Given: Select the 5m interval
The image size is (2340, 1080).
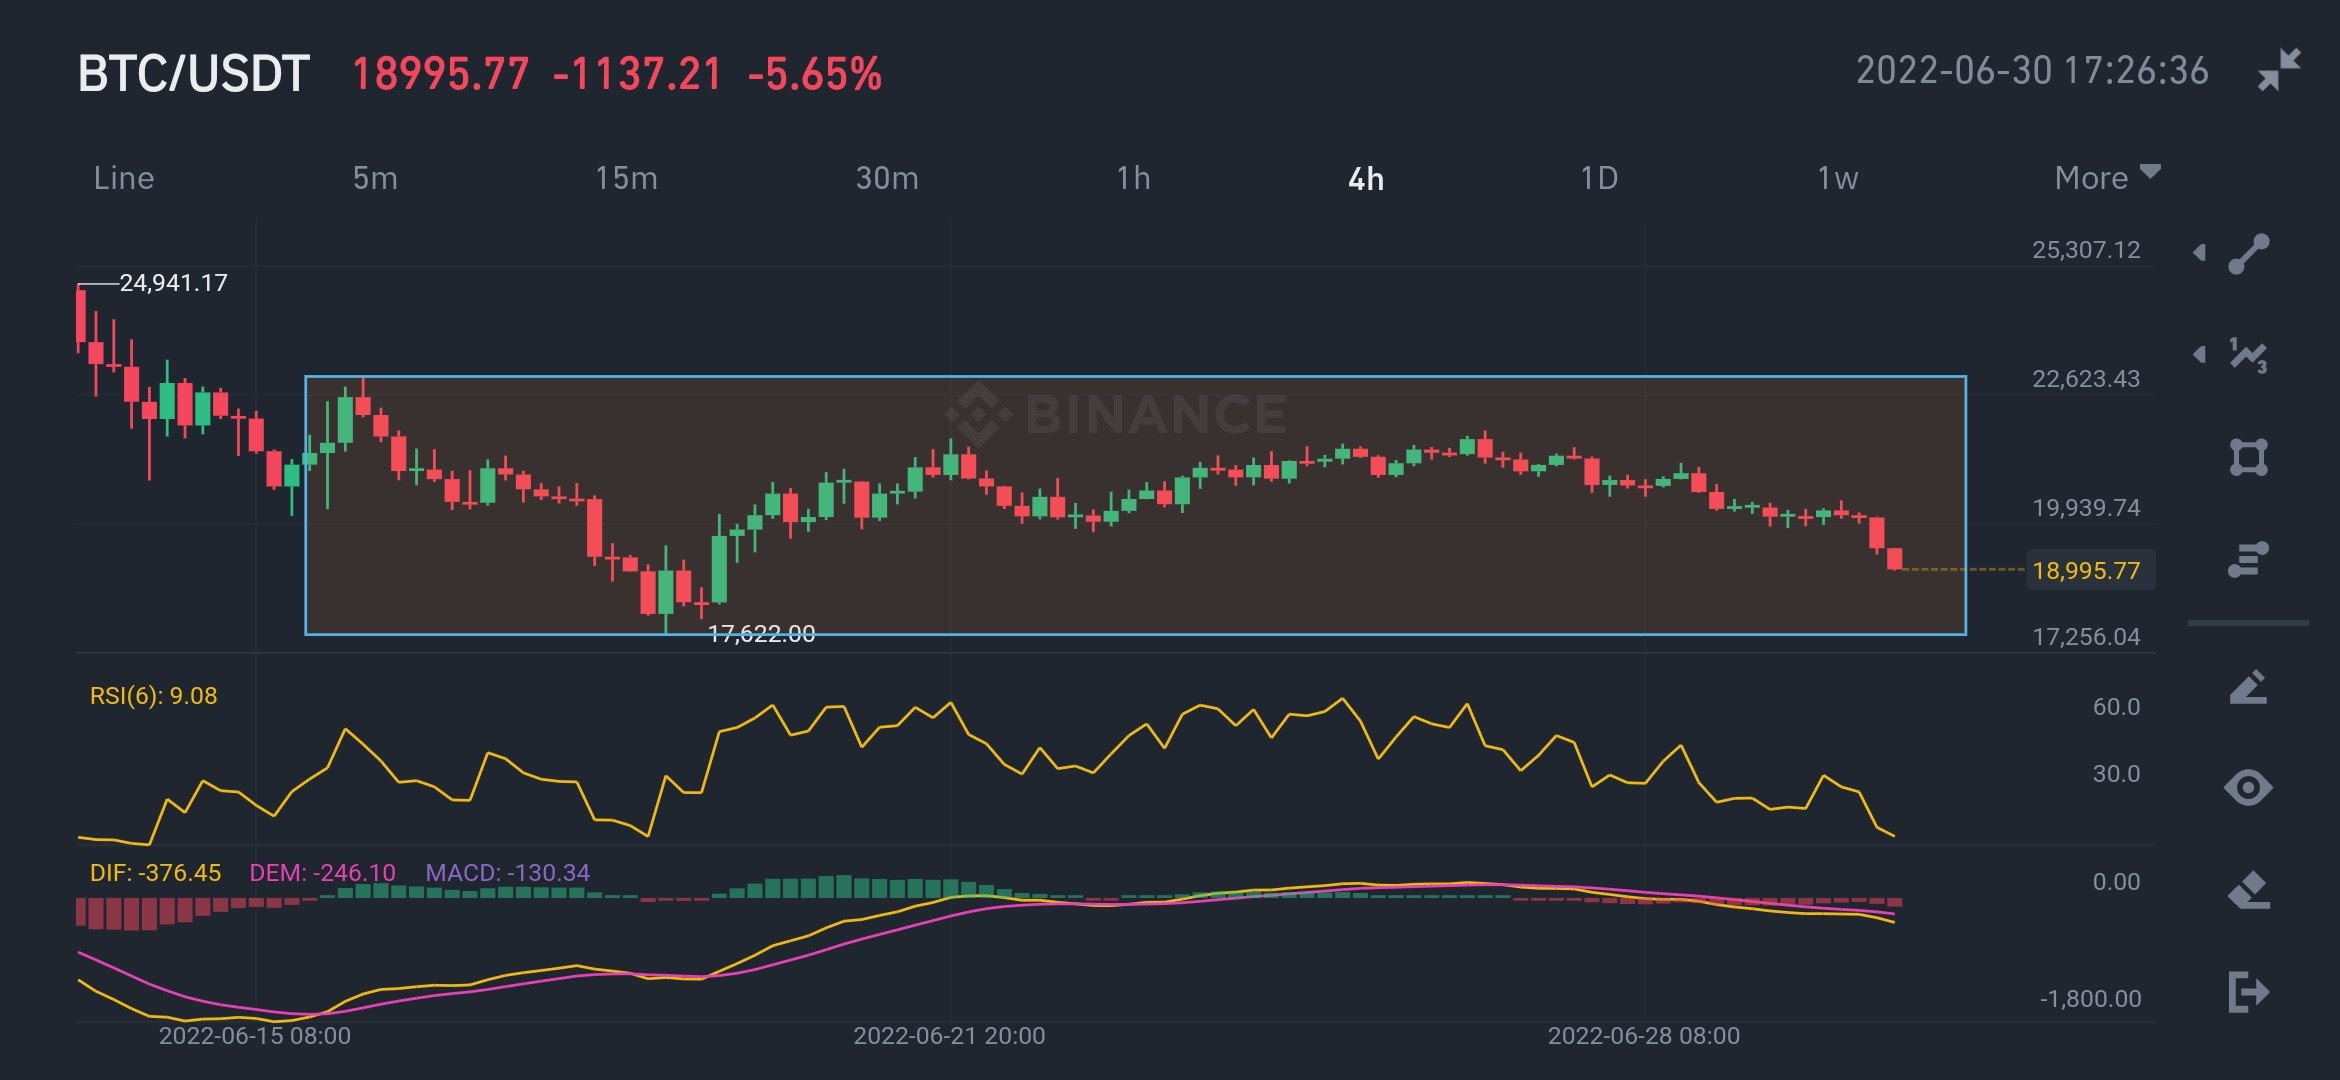Looking at the screenshot, I should pyautogui.click(x=375, y=178).
